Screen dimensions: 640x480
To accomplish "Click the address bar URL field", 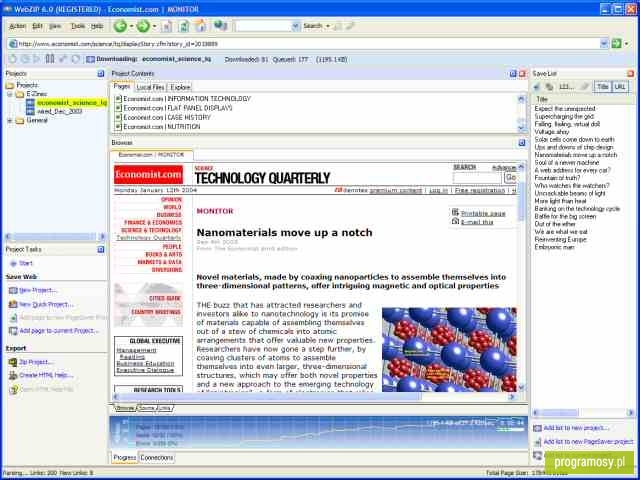I will click(x=304, y=43).
